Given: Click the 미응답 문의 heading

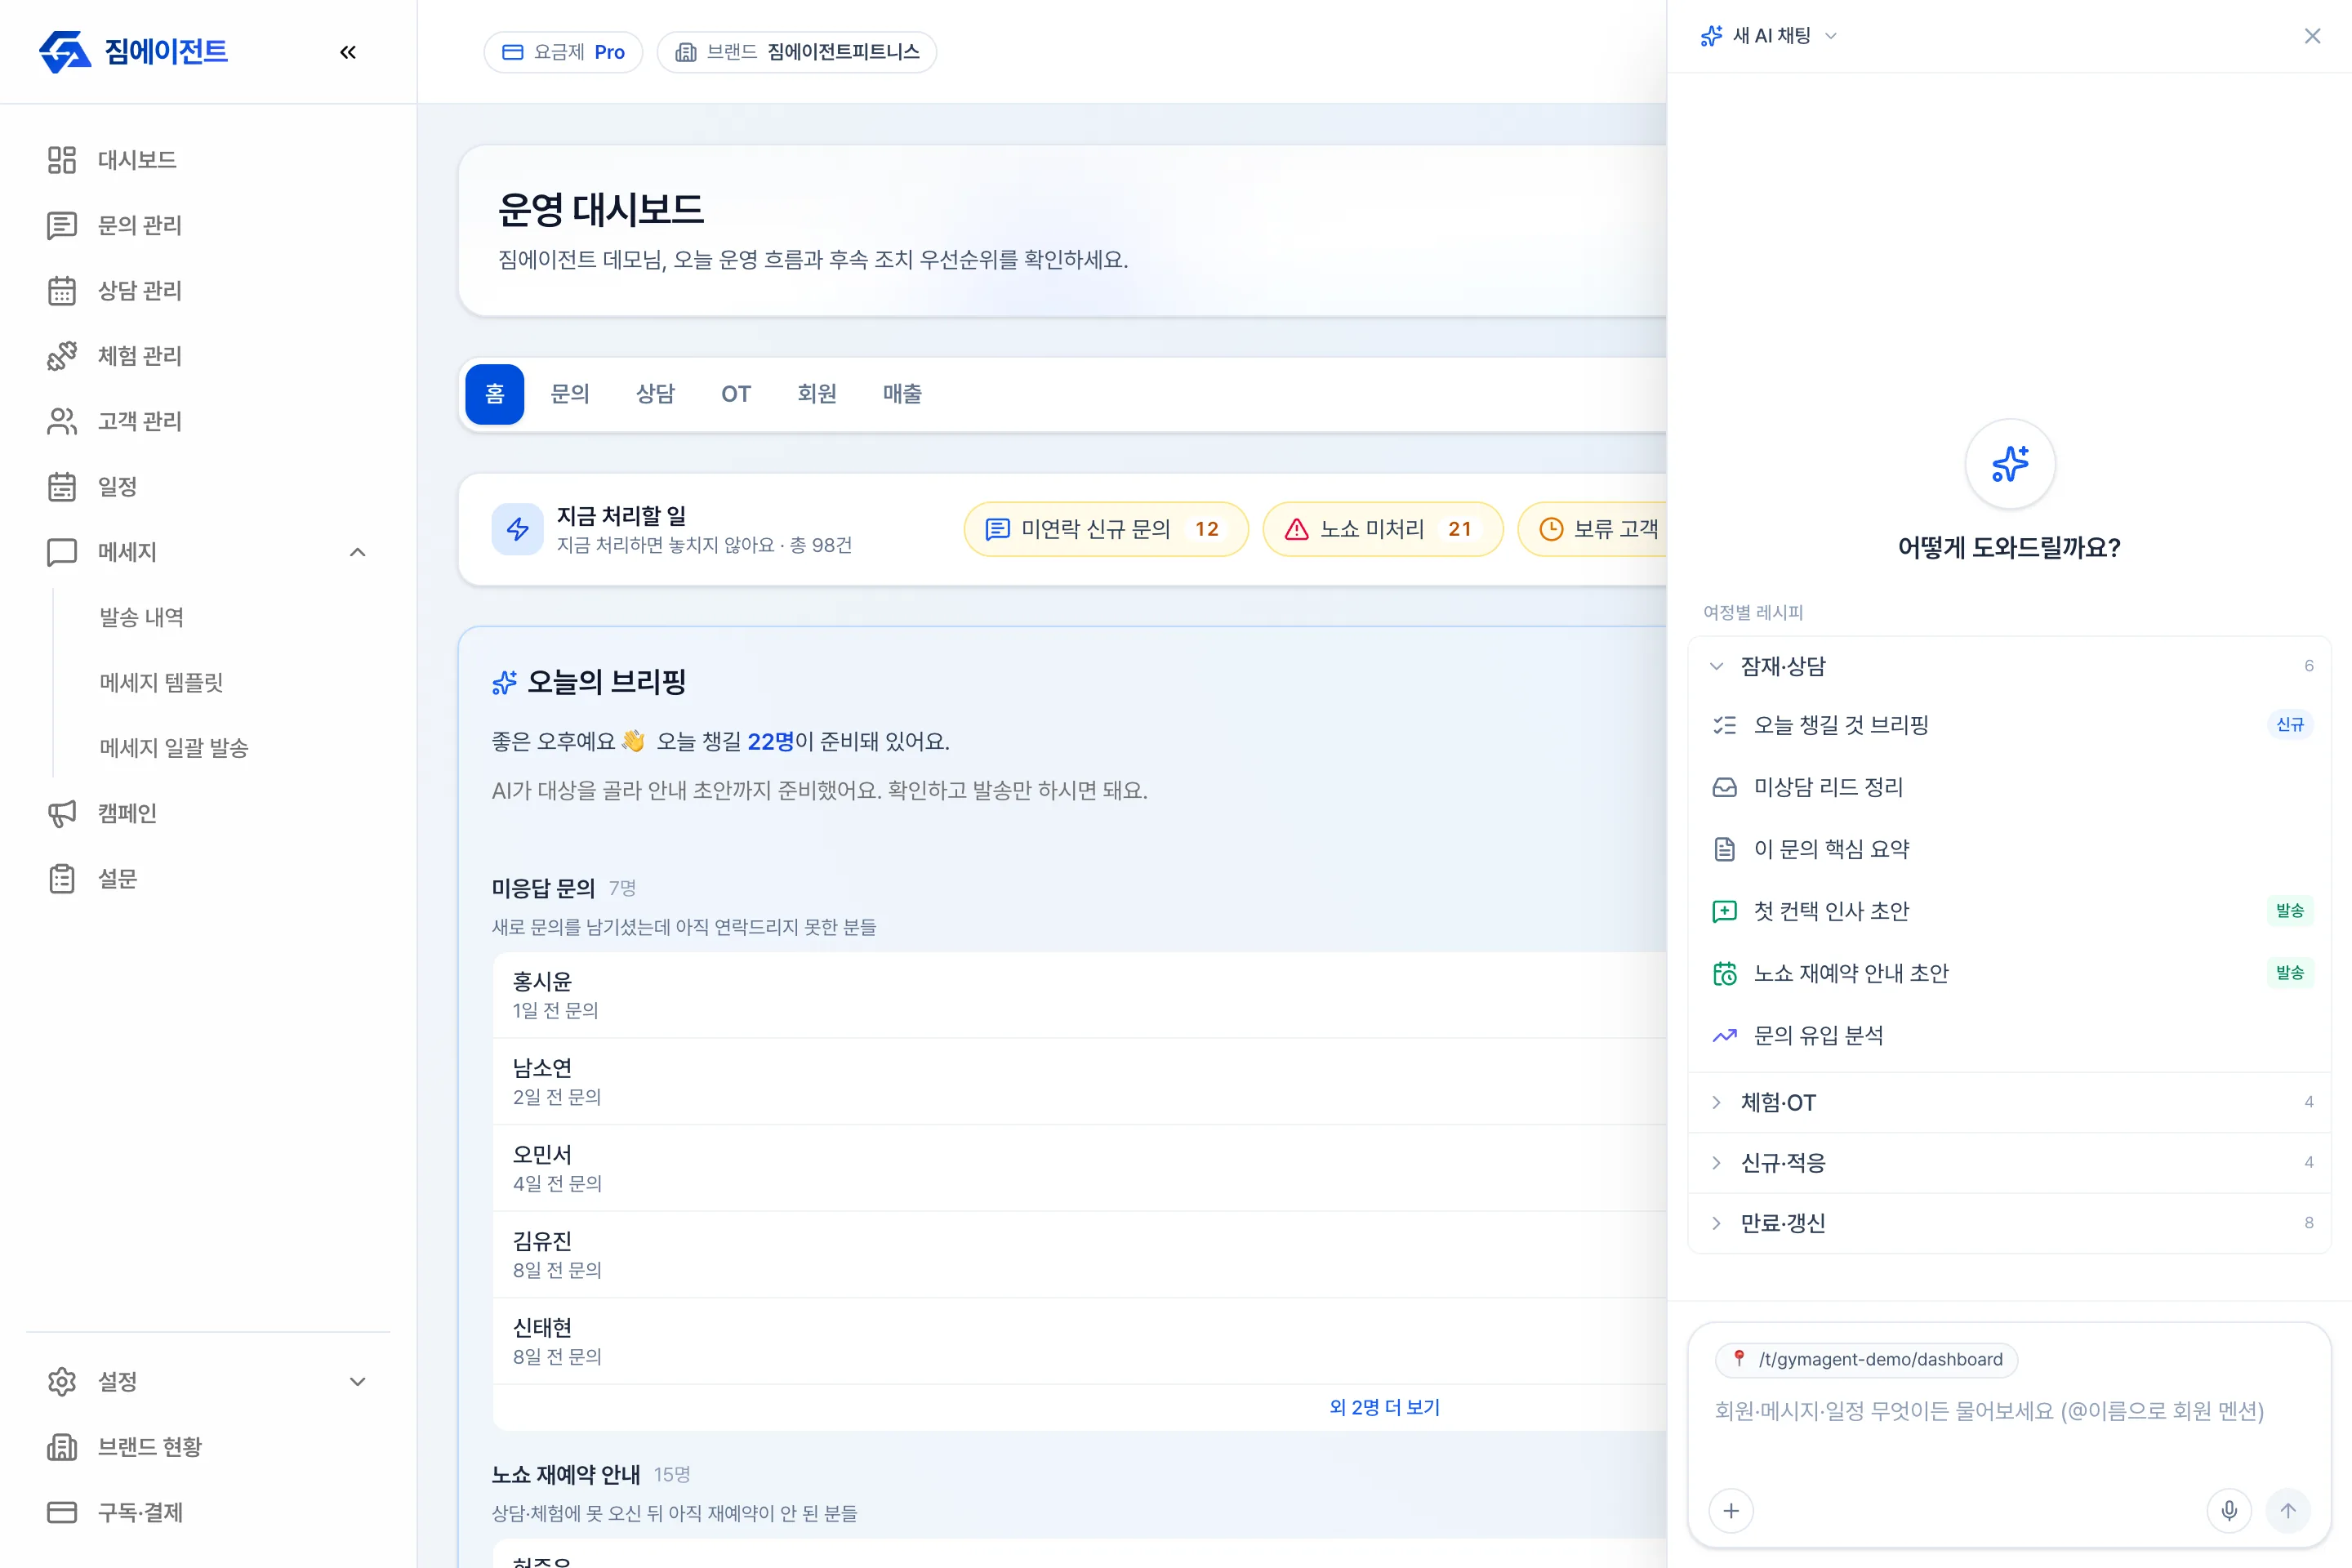Looking at the screenshot, I should (543, 888).
